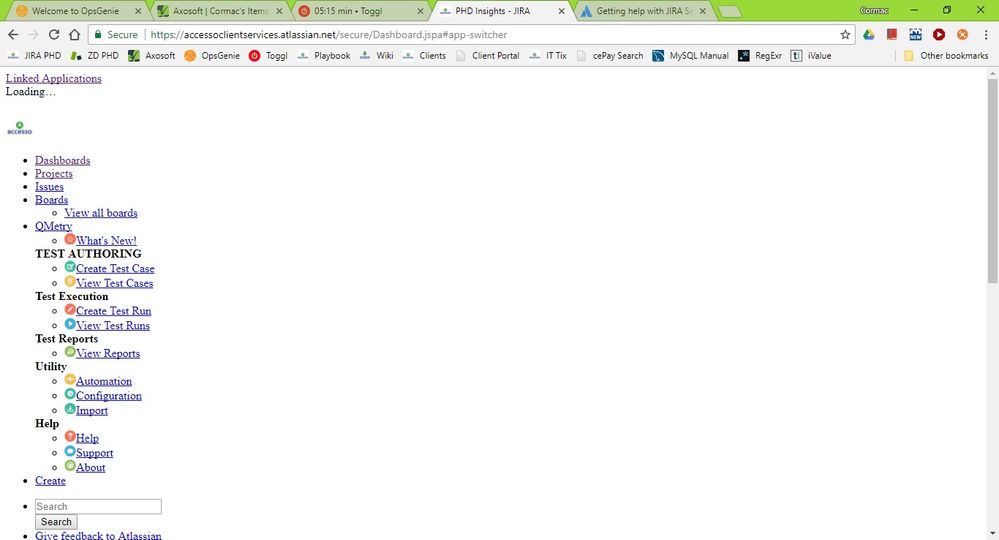Click the Help icon in Help section
The width and height of the screenshot is (999, 540).
click(x=70, y=436)
